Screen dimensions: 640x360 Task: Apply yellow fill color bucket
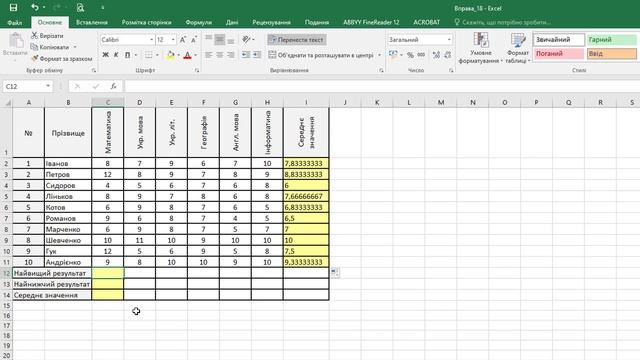(x=171, y=55)
